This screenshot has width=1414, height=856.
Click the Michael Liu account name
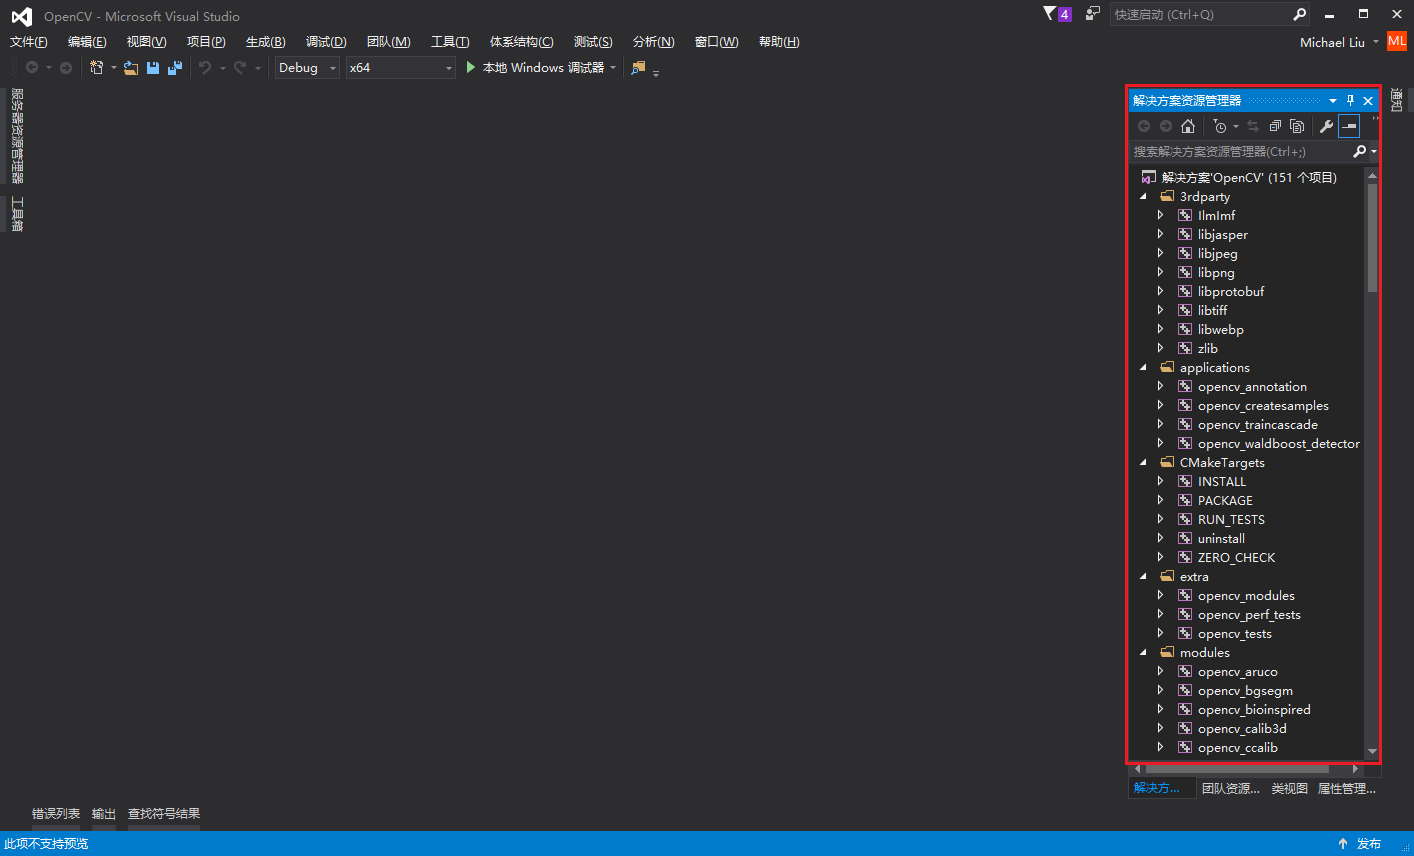(x=1332, y=42)
